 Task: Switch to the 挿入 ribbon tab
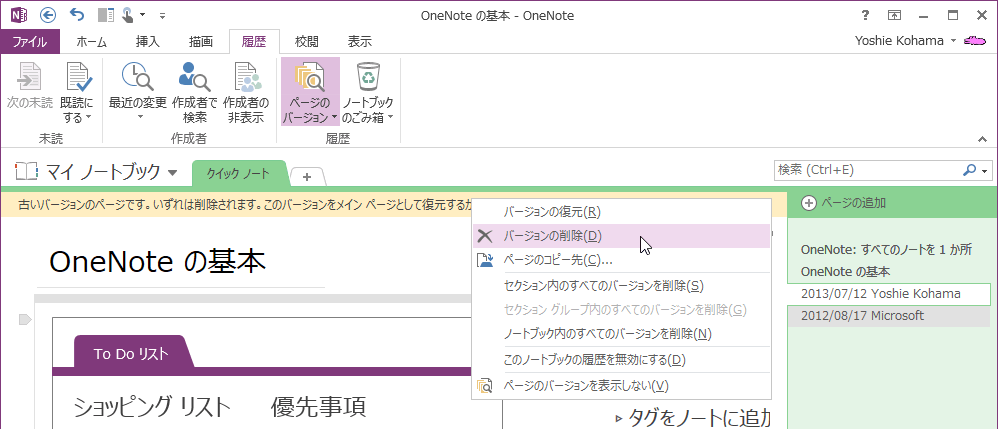148,42
